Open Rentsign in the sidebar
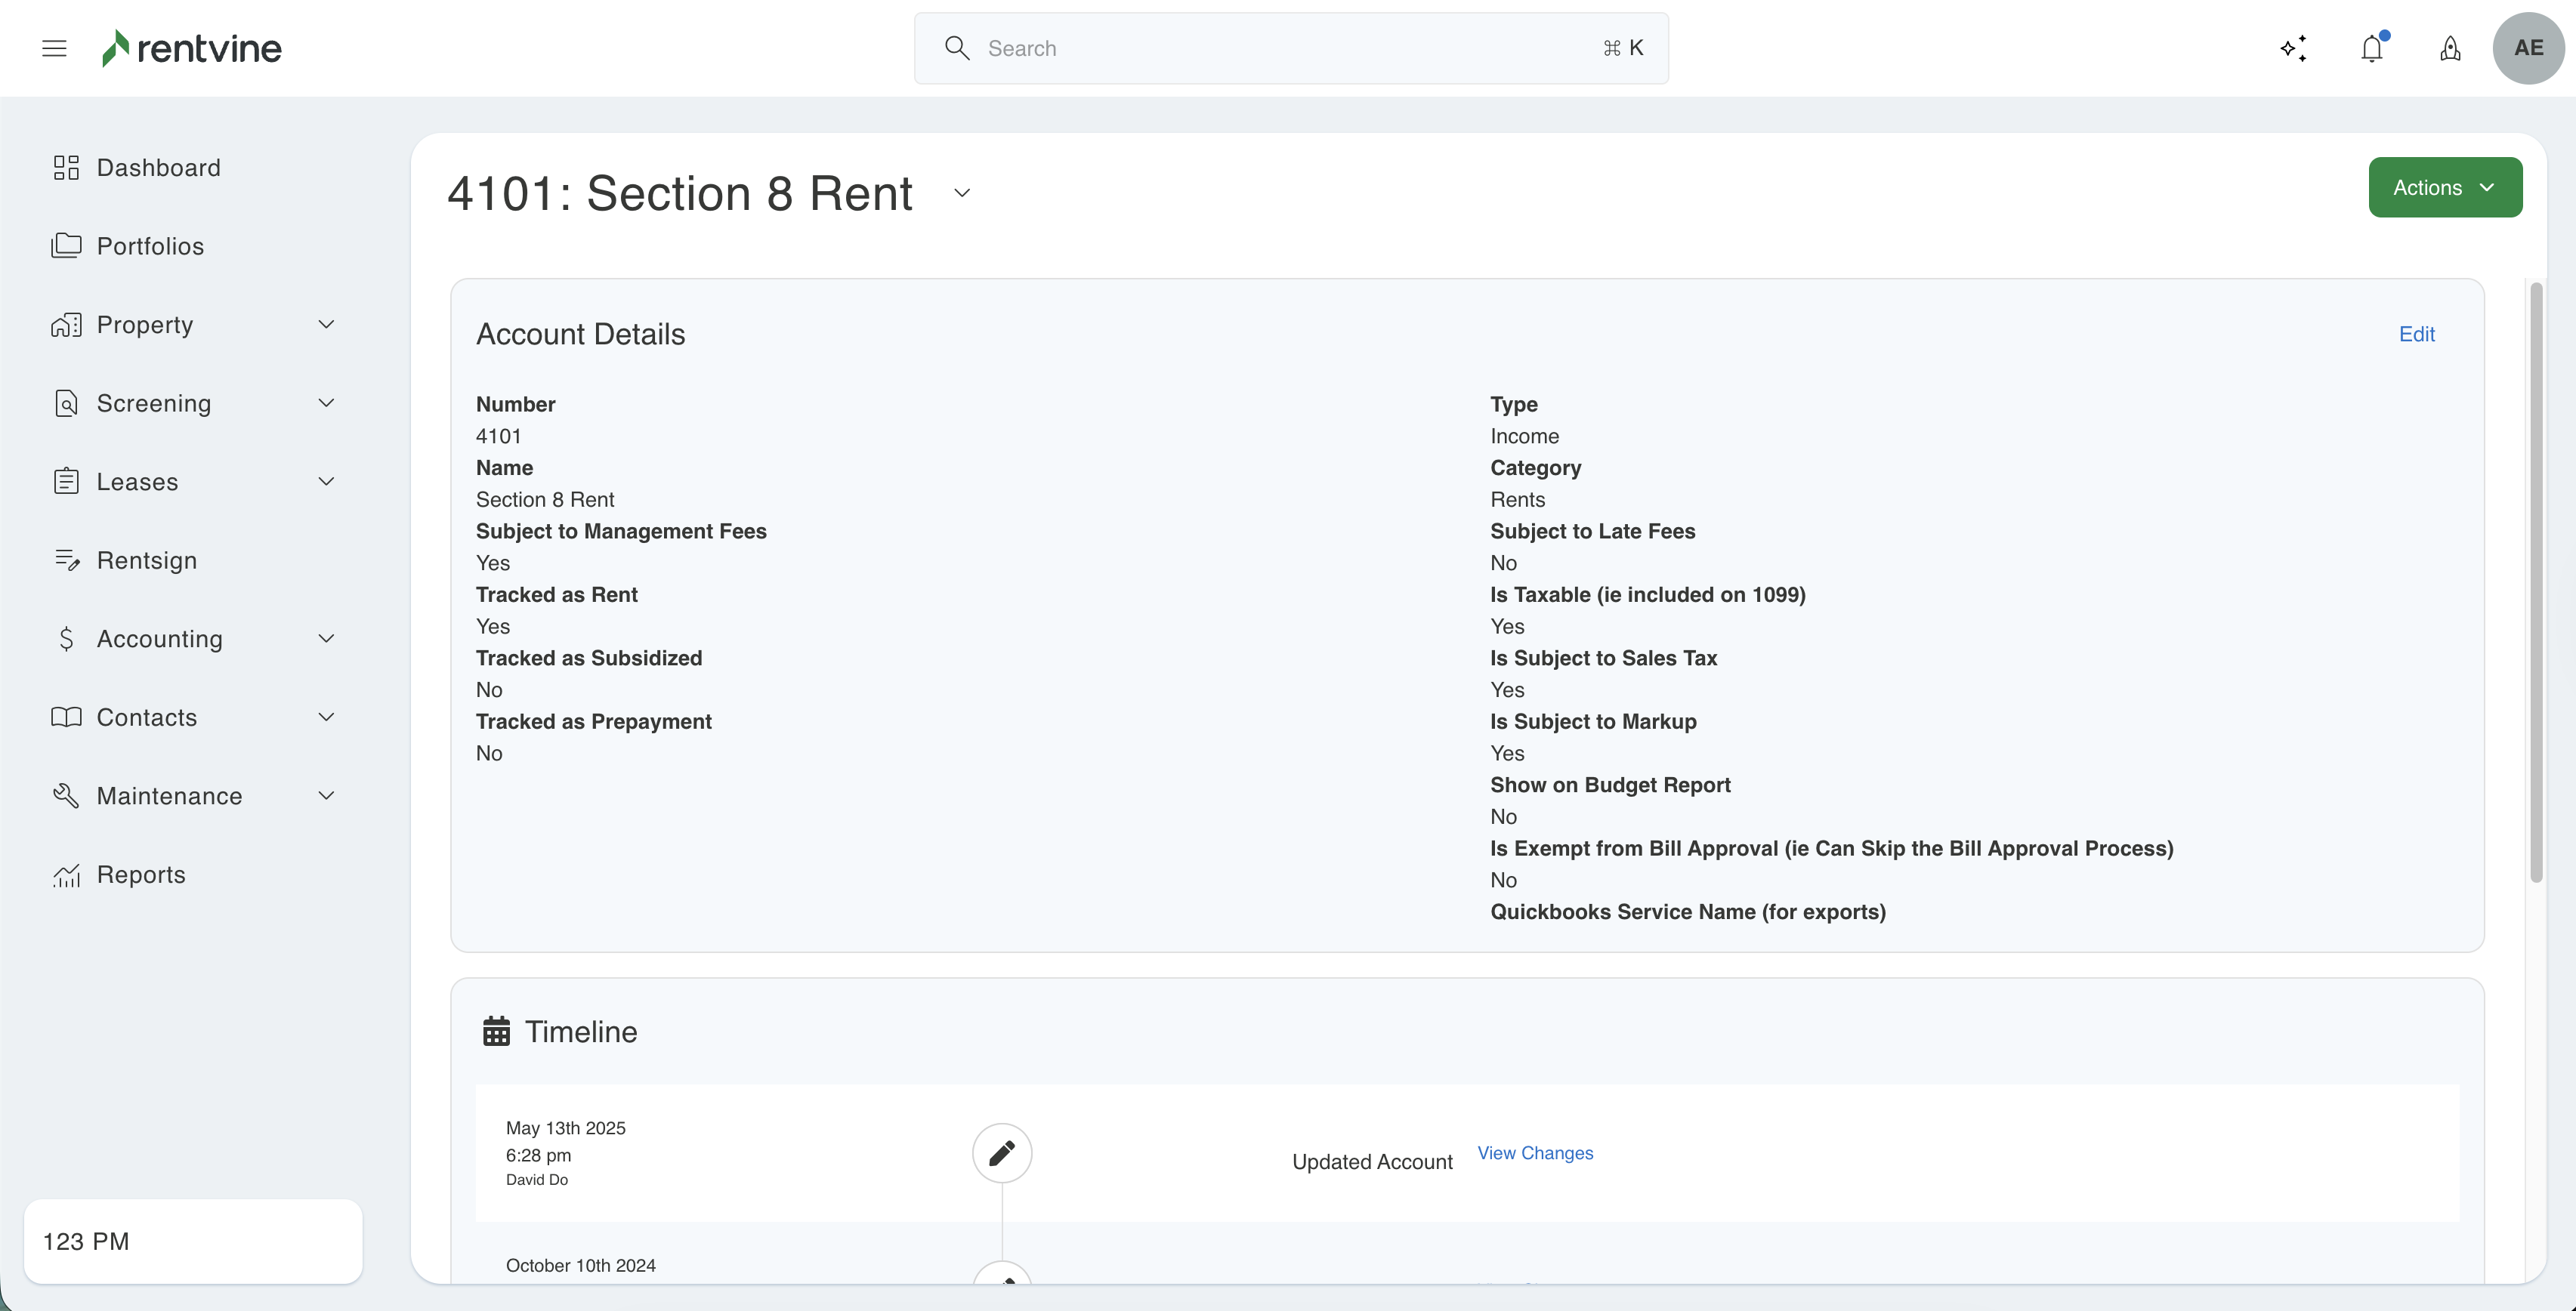2576x1311 pixels. [146, 560]
